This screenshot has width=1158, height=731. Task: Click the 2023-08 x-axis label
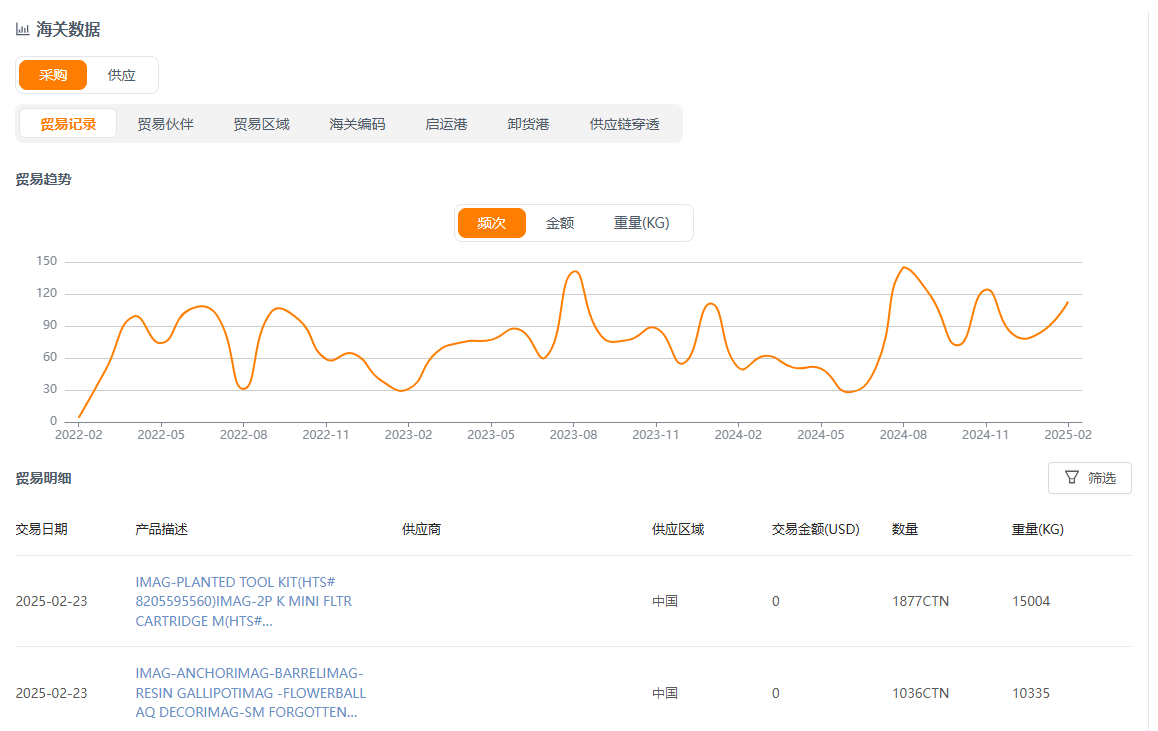tap(573, 435)
